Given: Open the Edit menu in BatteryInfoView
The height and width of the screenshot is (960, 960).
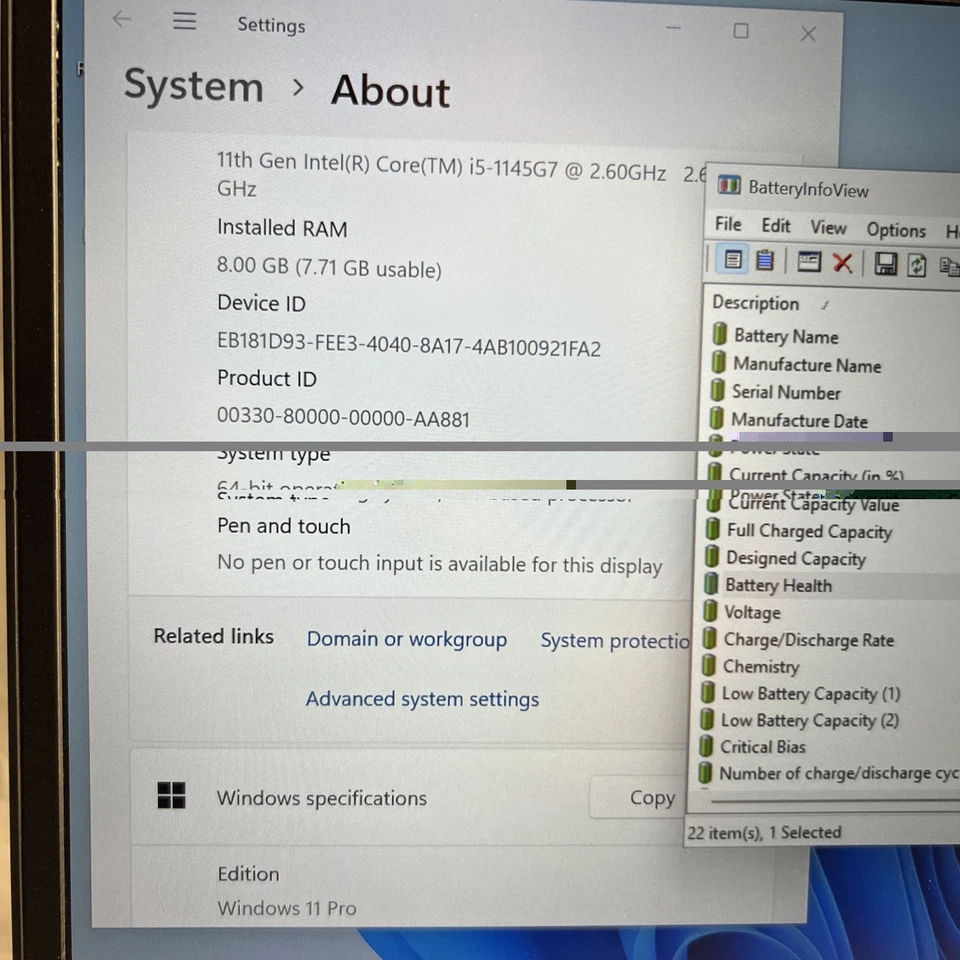Looking at the screenshot, I should [x=776, y=226].
